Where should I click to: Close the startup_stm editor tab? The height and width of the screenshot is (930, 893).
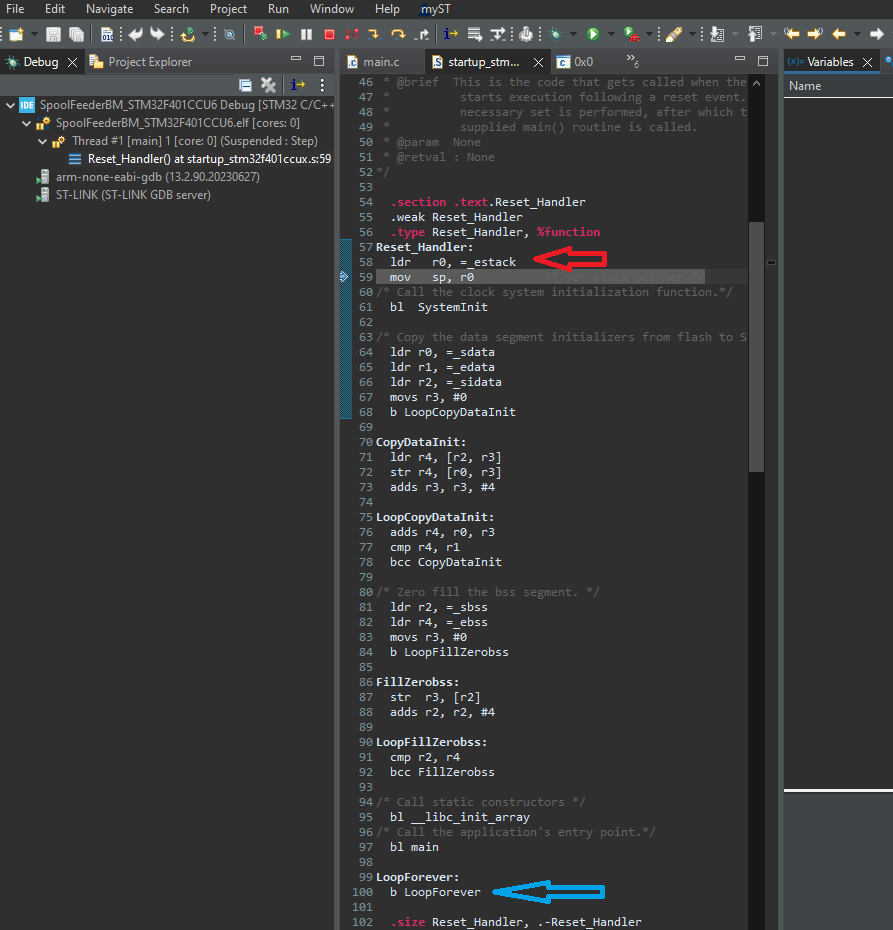point(538,62)
